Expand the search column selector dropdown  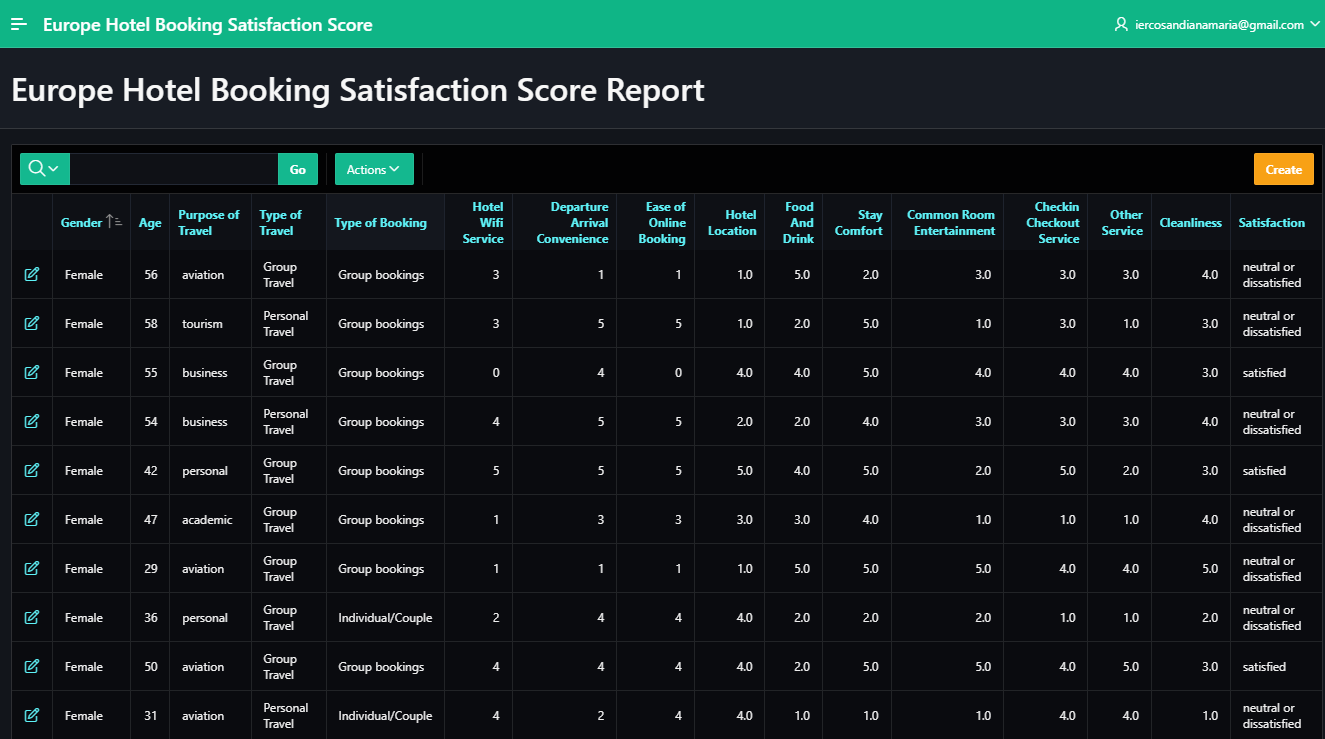pos(45,169)
